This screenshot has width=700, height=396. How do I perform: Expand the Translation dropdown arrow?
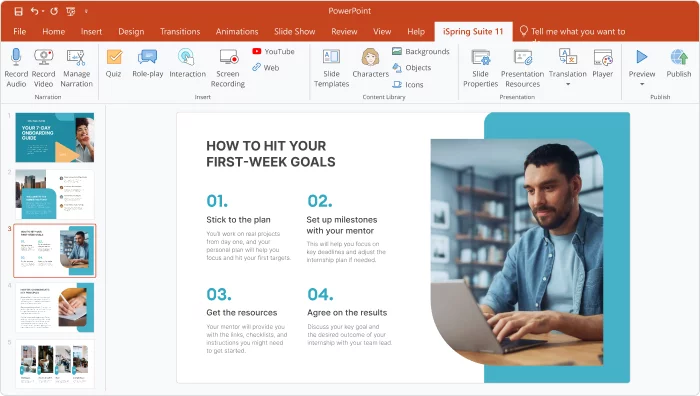pyautogui.click(x=568, y=84)
